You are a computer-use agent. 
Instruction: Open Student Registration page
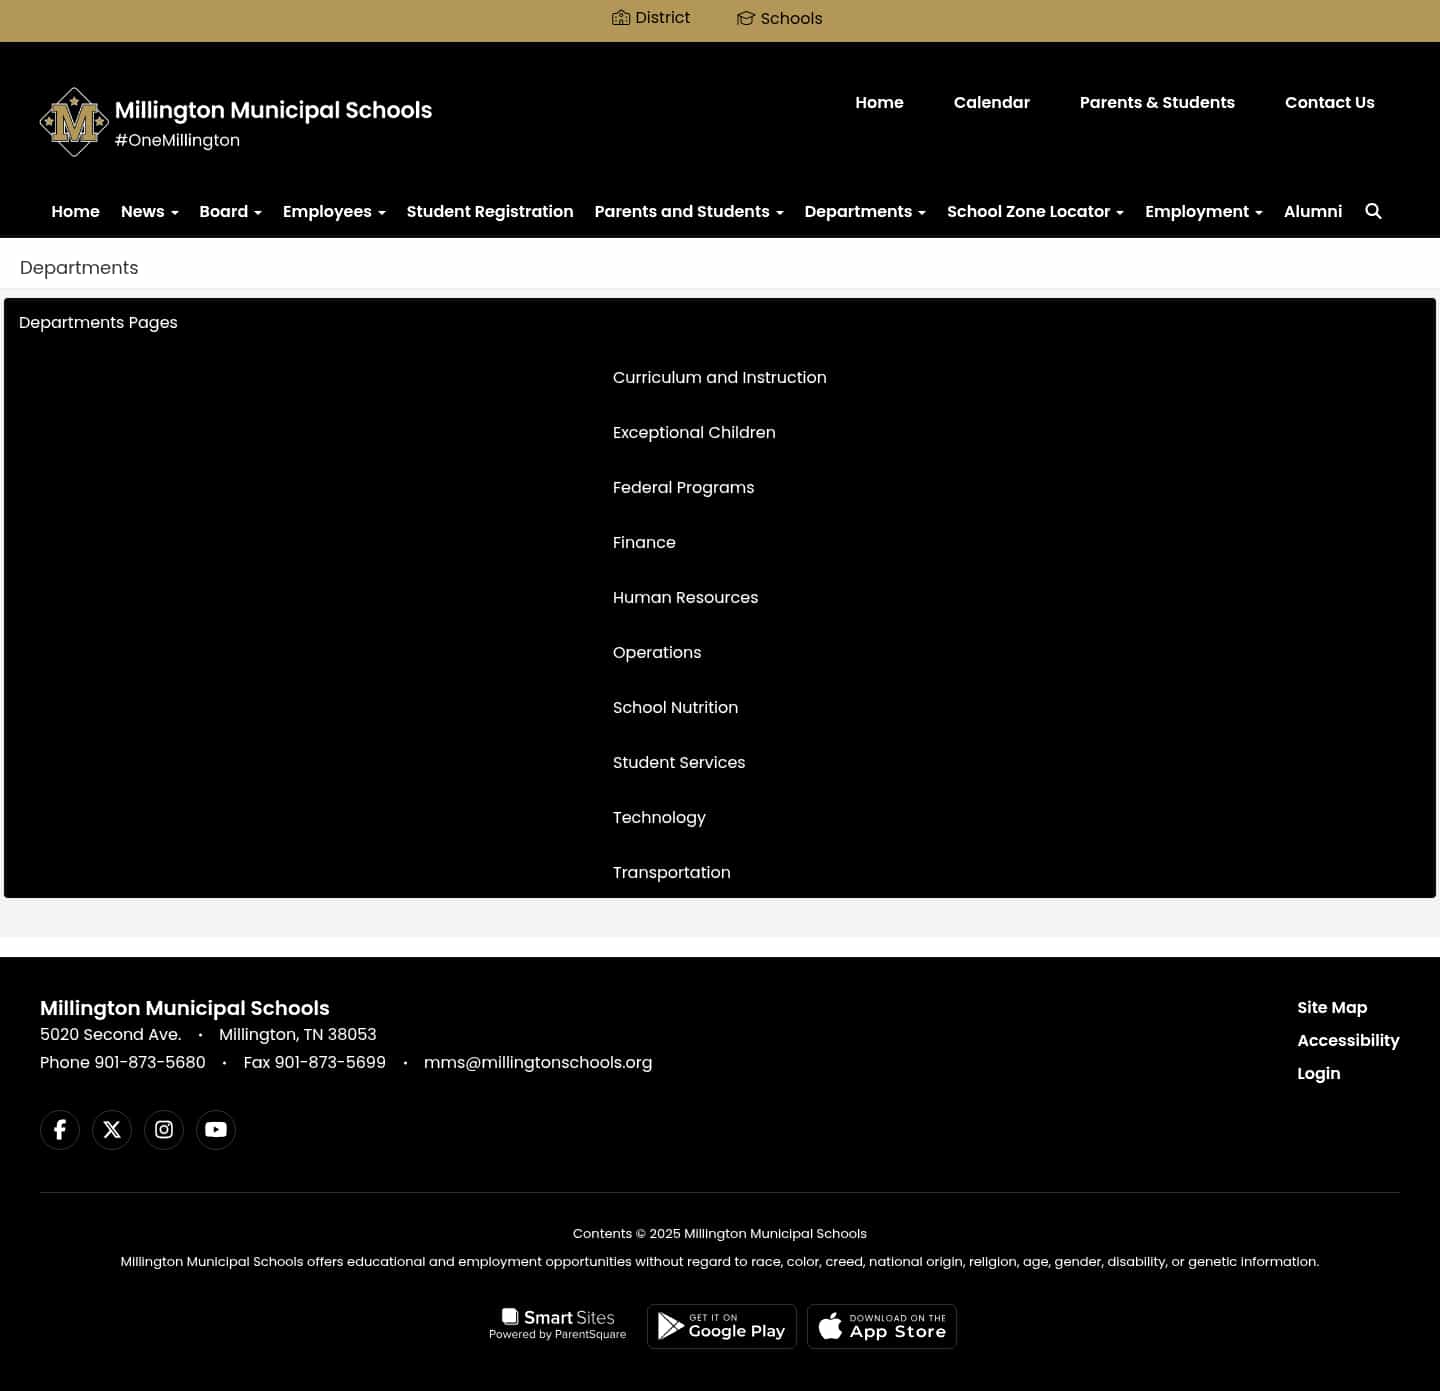pyautogui.click(x=490, y=211)
